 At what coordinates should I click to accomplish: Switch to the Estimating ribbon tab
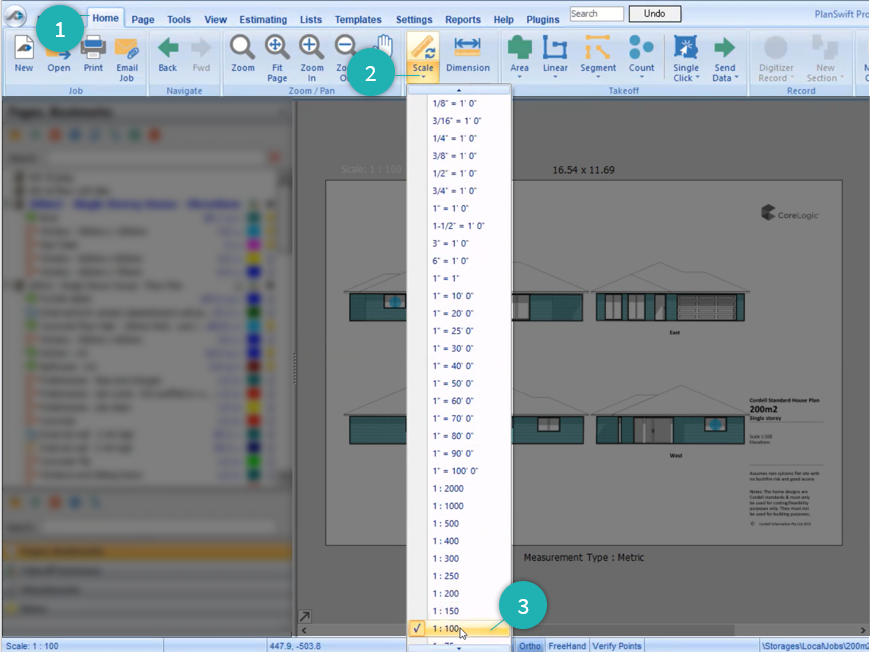263,18
